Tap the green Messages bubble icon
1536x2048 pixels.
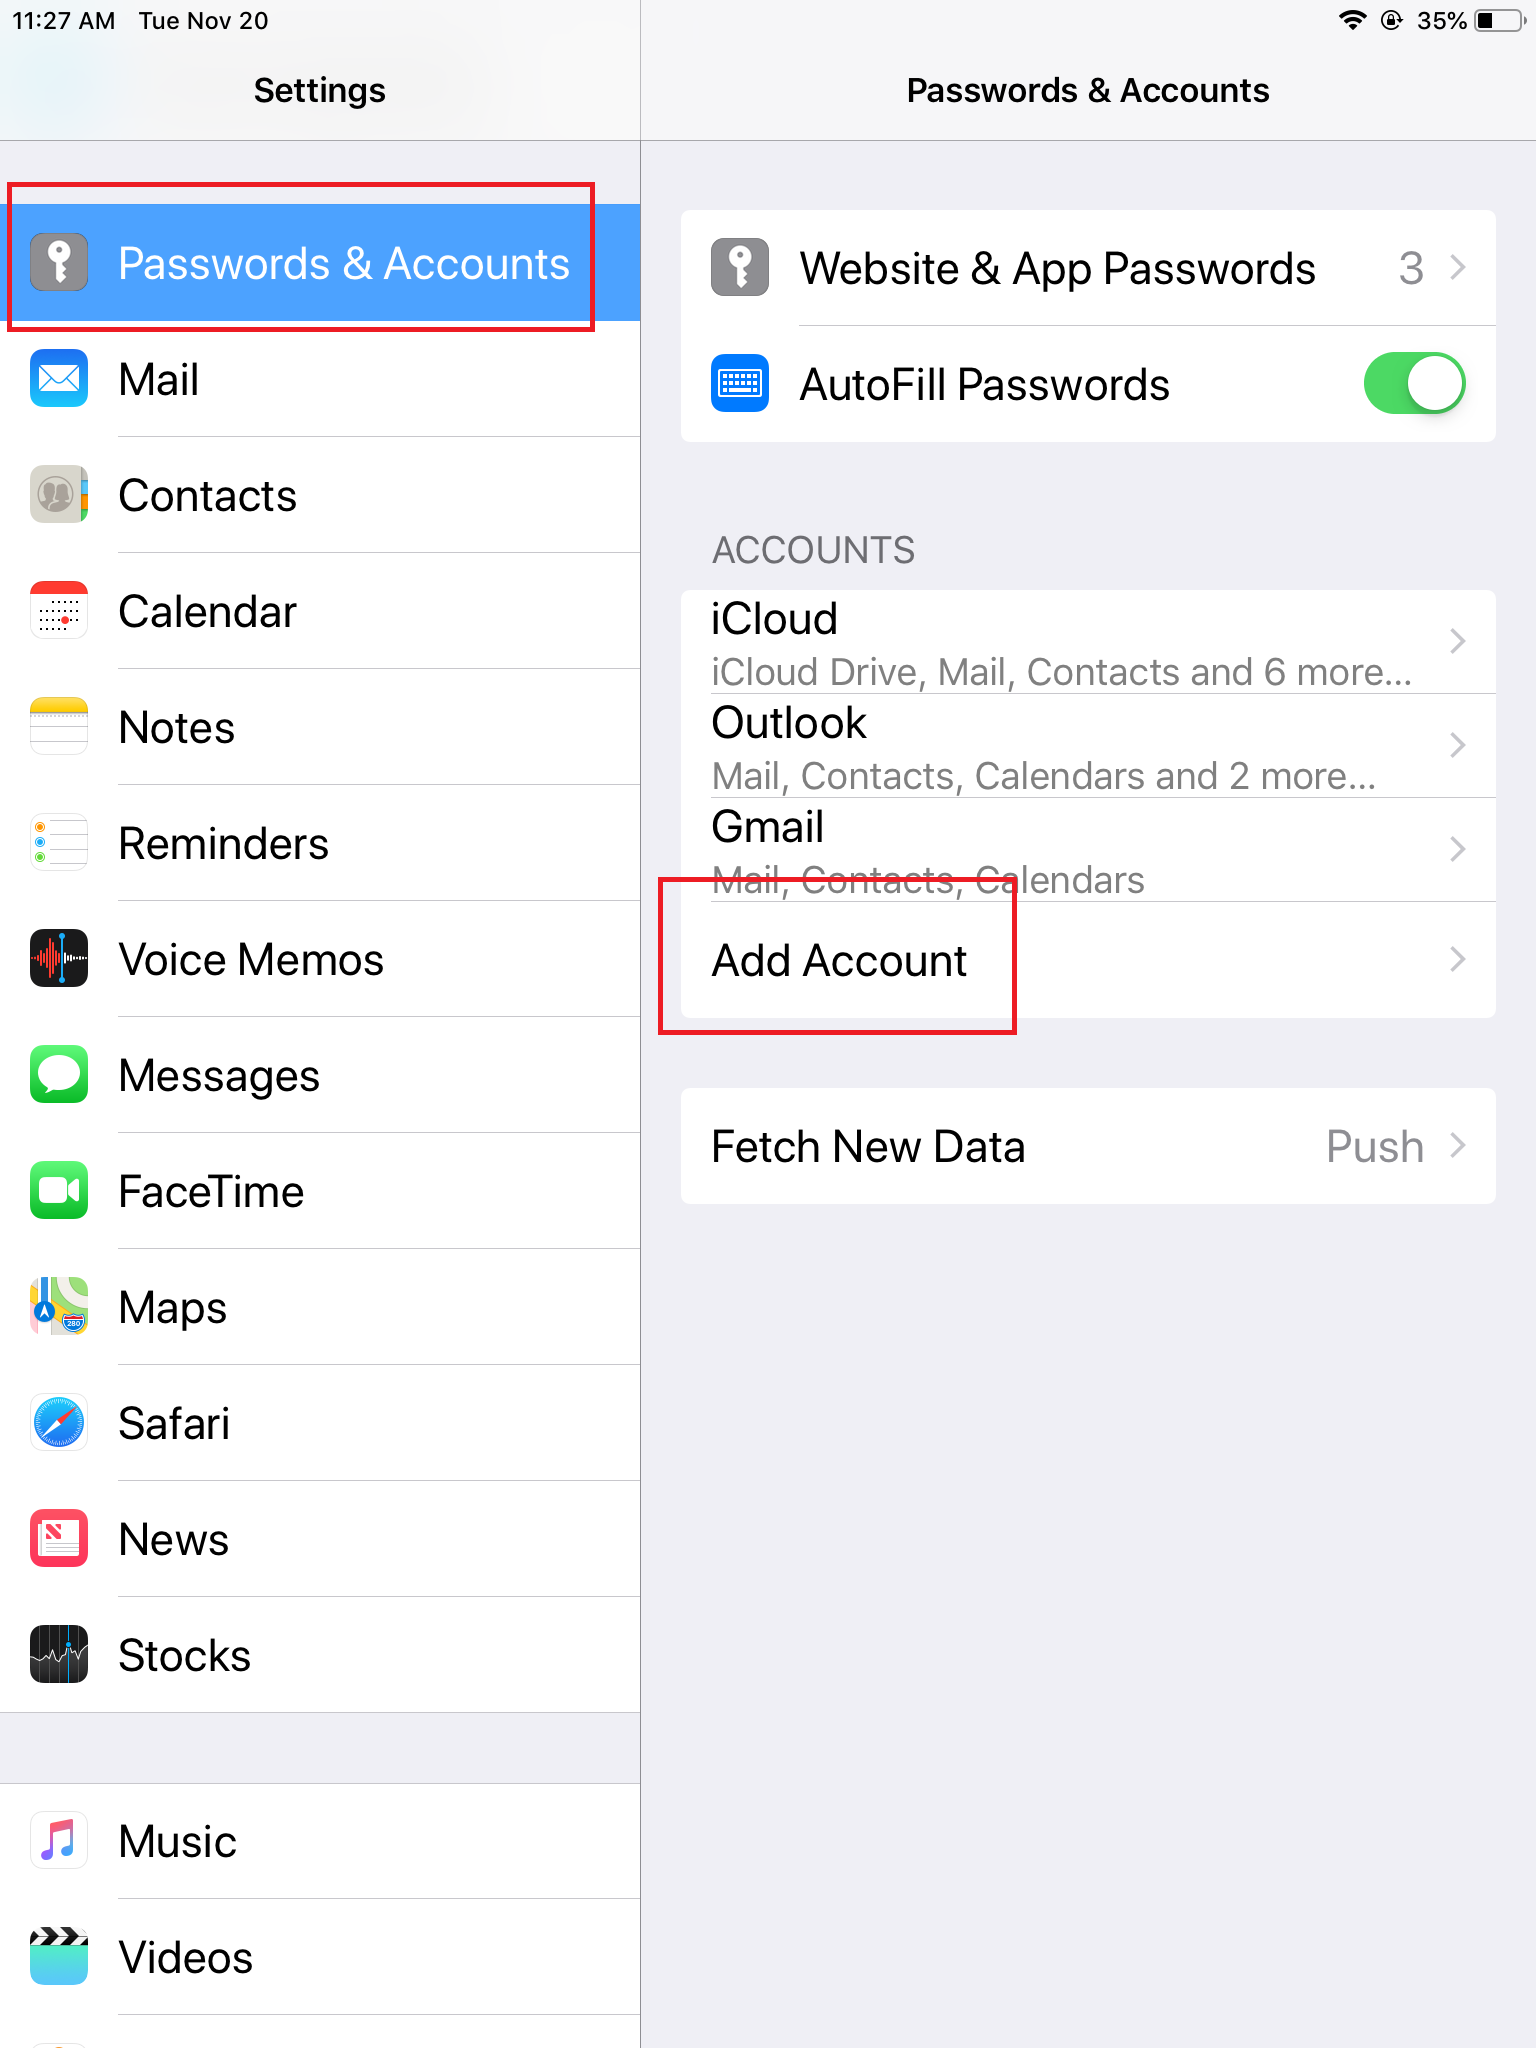(x=59, y=1075)
